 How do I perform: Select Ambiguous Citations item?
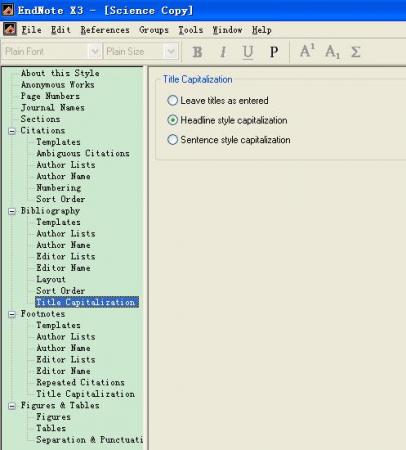[83, 153]
